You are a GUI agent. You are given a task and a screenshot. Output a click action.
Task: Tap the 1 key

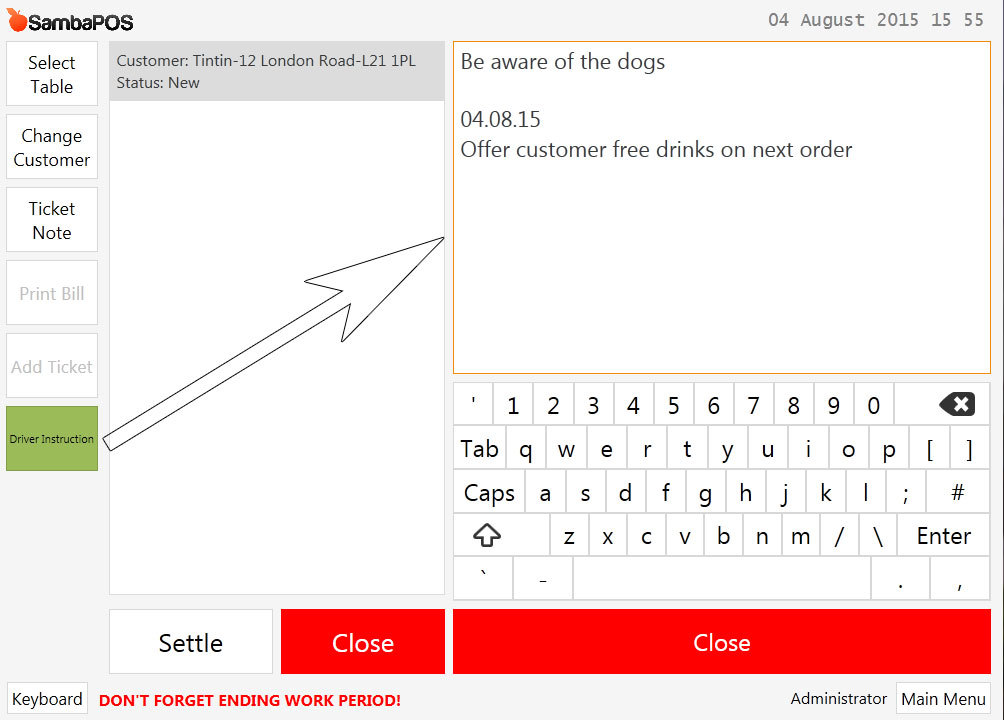click(513, 404)
